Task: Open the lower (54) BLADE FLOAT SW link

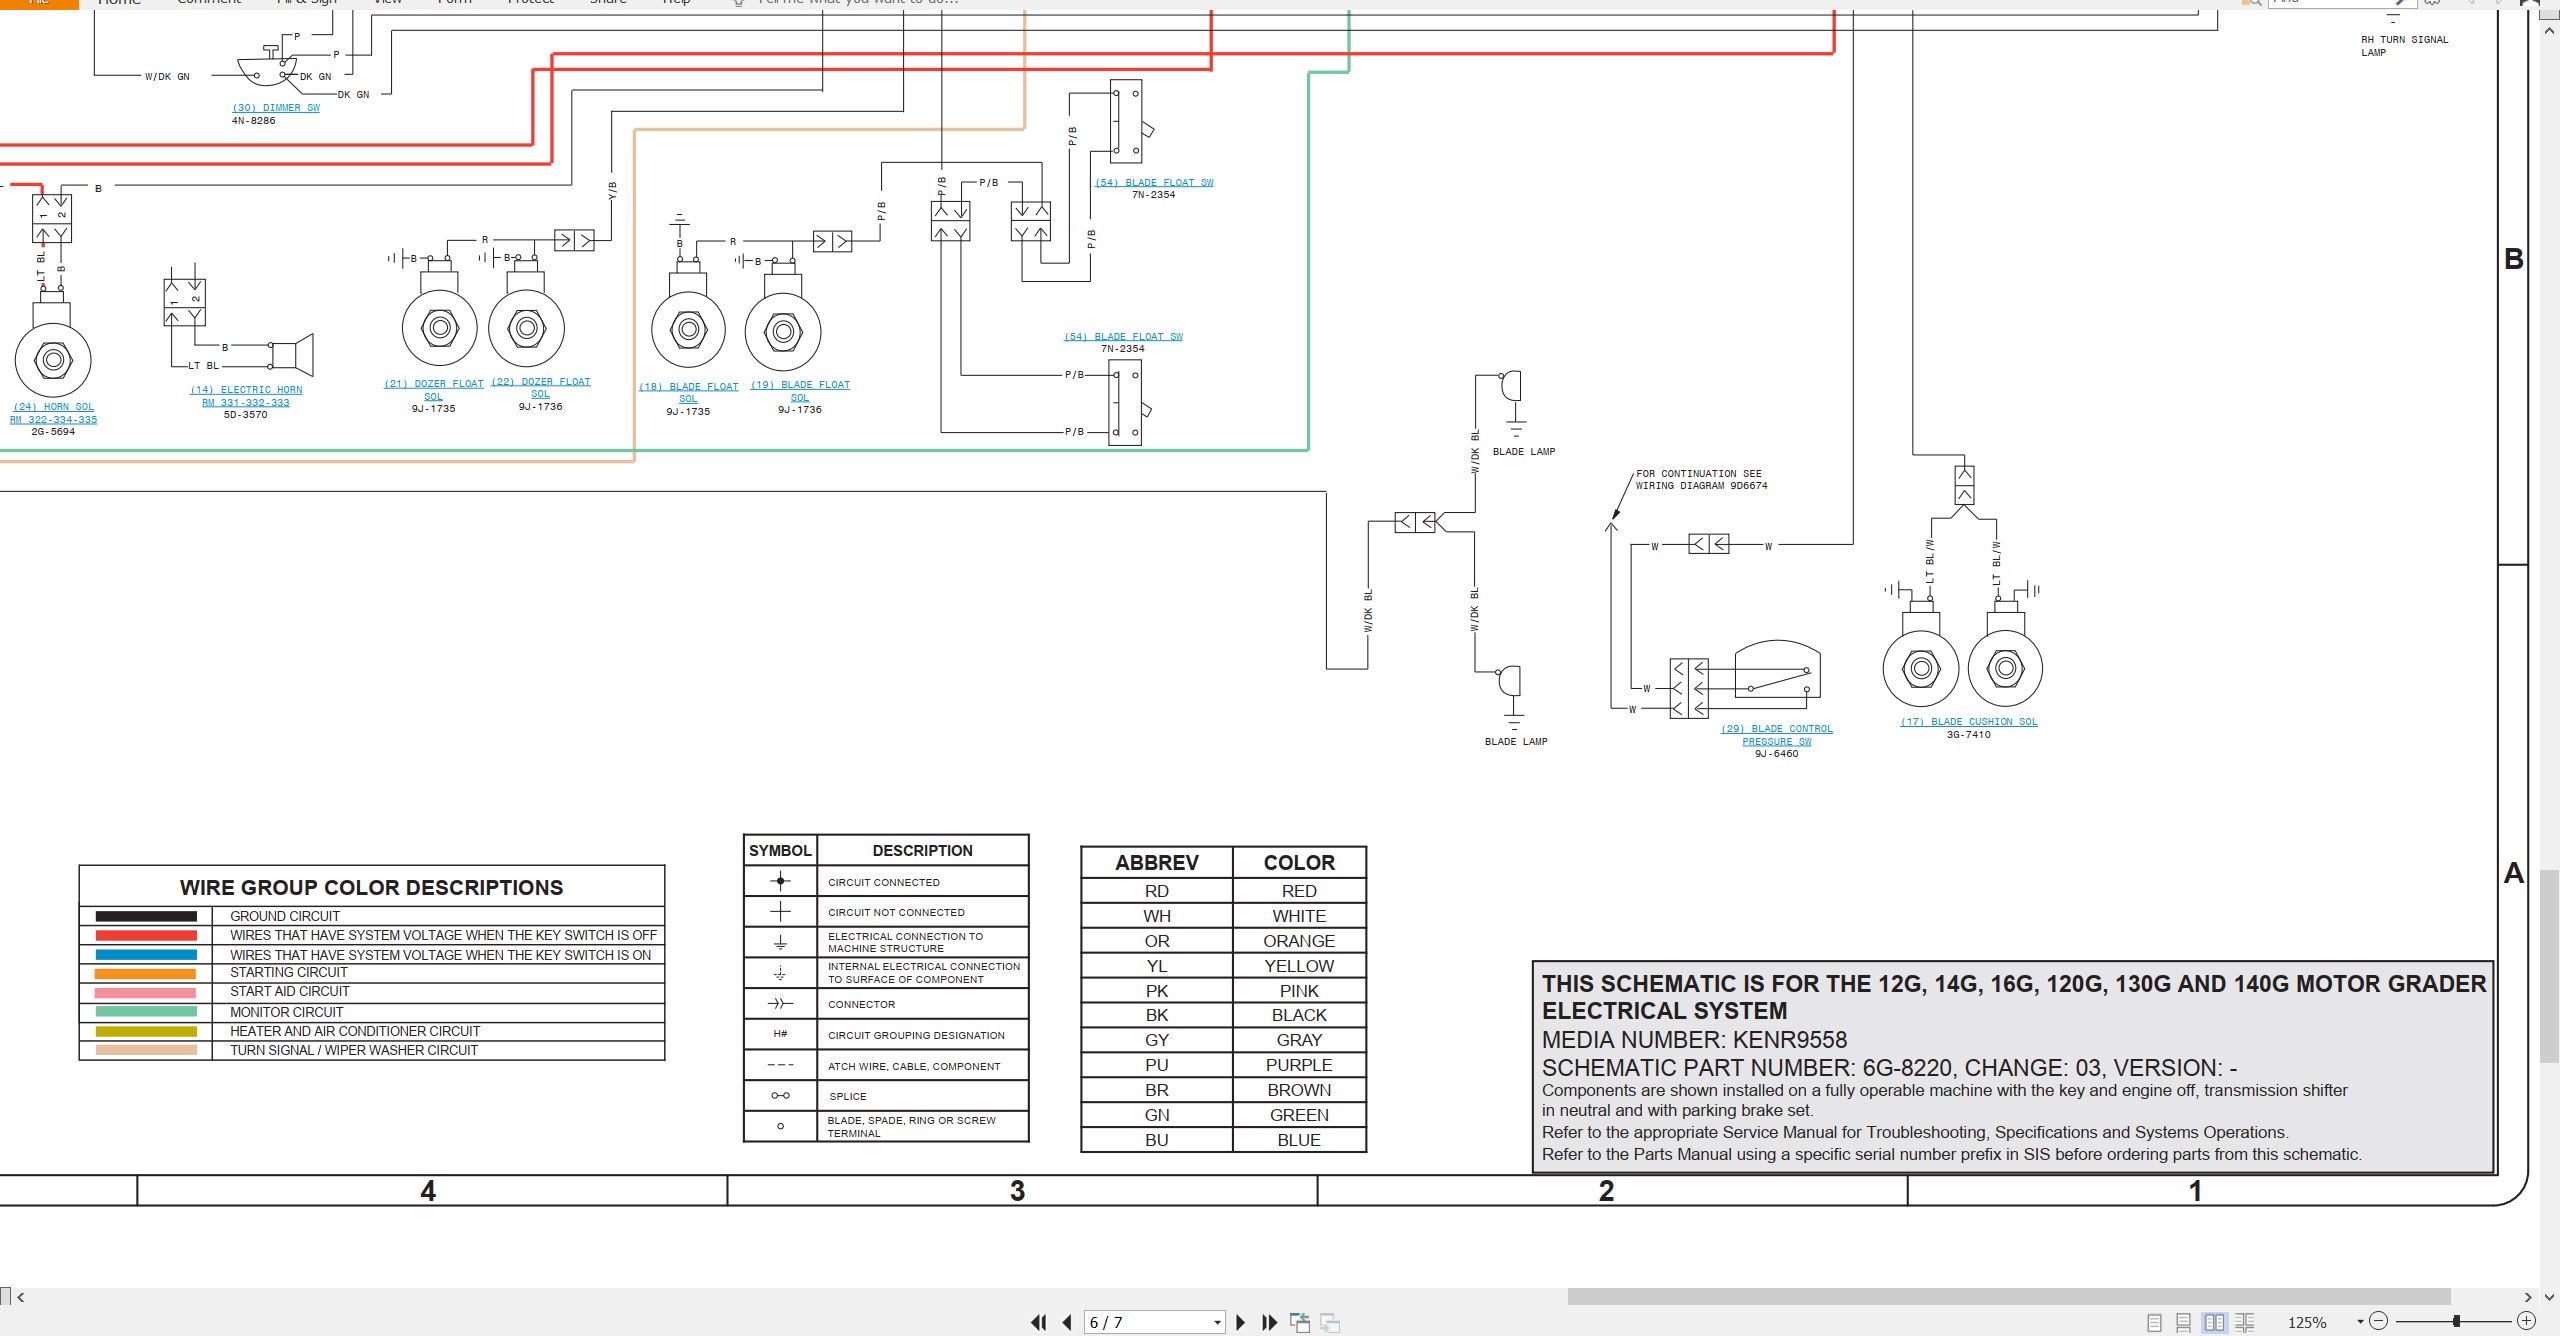Action: pyautogui.click(x=1123, y=337)
